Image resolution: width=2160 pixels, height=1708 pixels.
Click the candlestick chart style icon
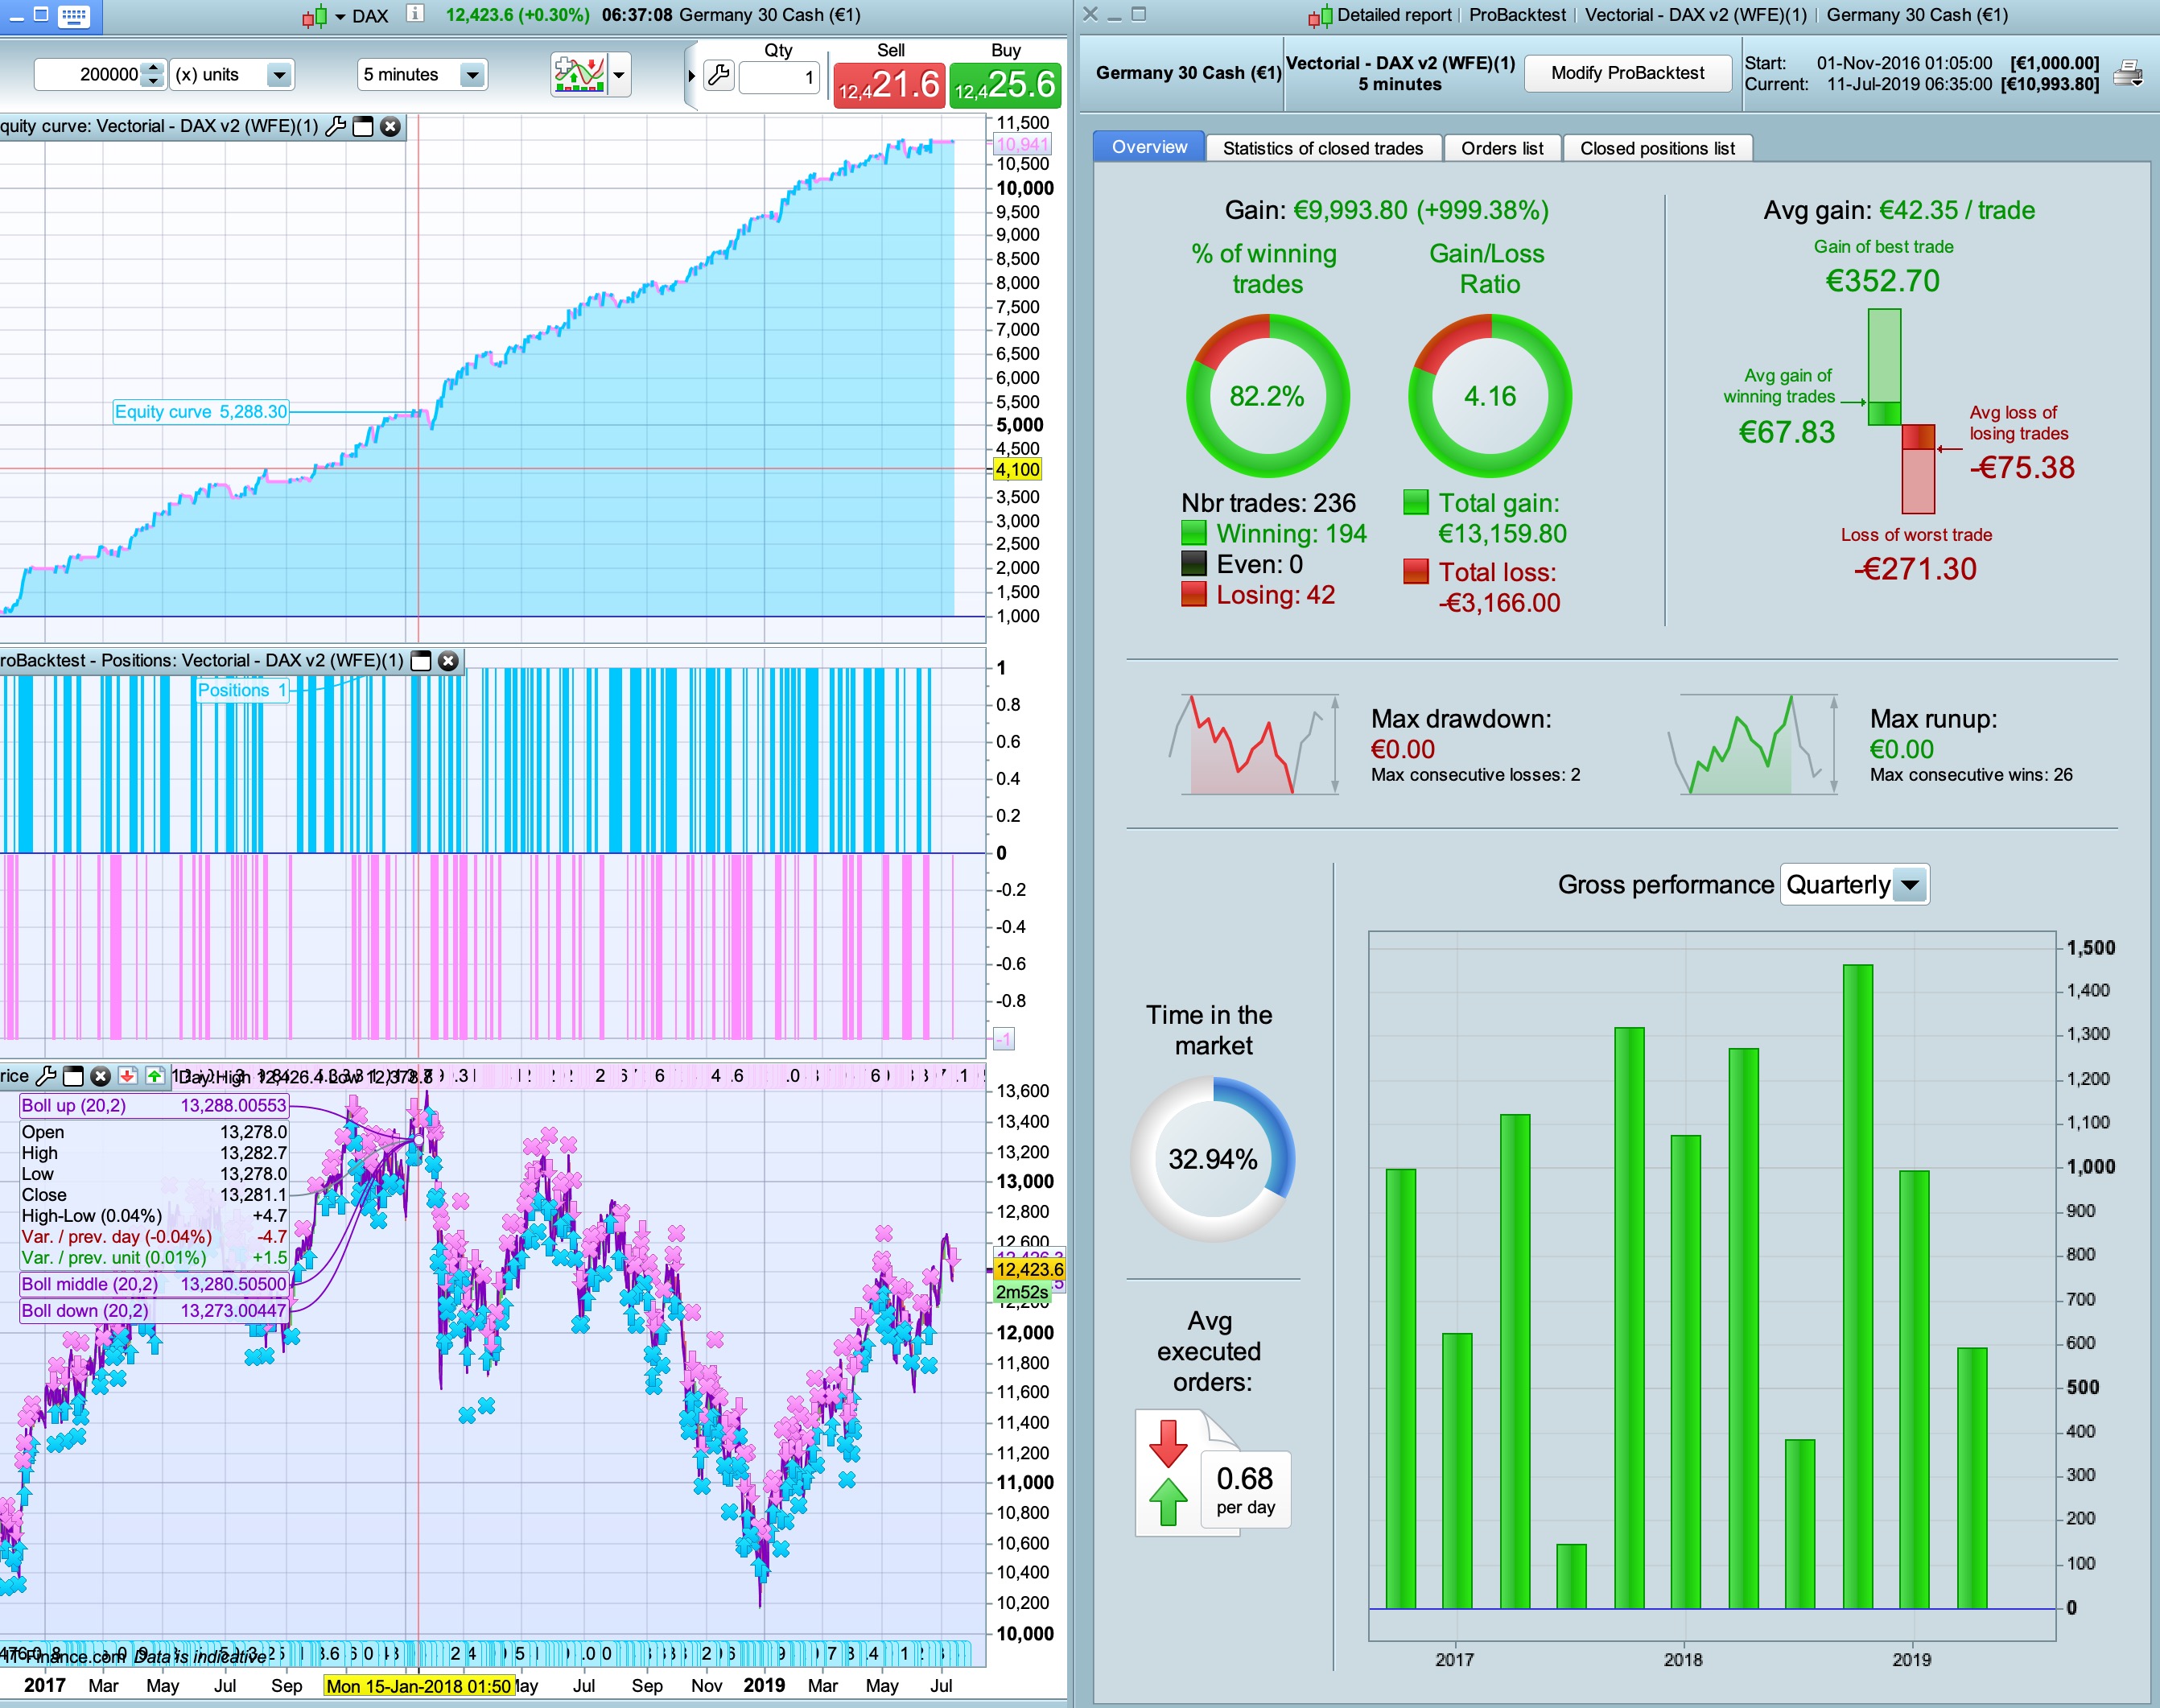click(314, 15)
